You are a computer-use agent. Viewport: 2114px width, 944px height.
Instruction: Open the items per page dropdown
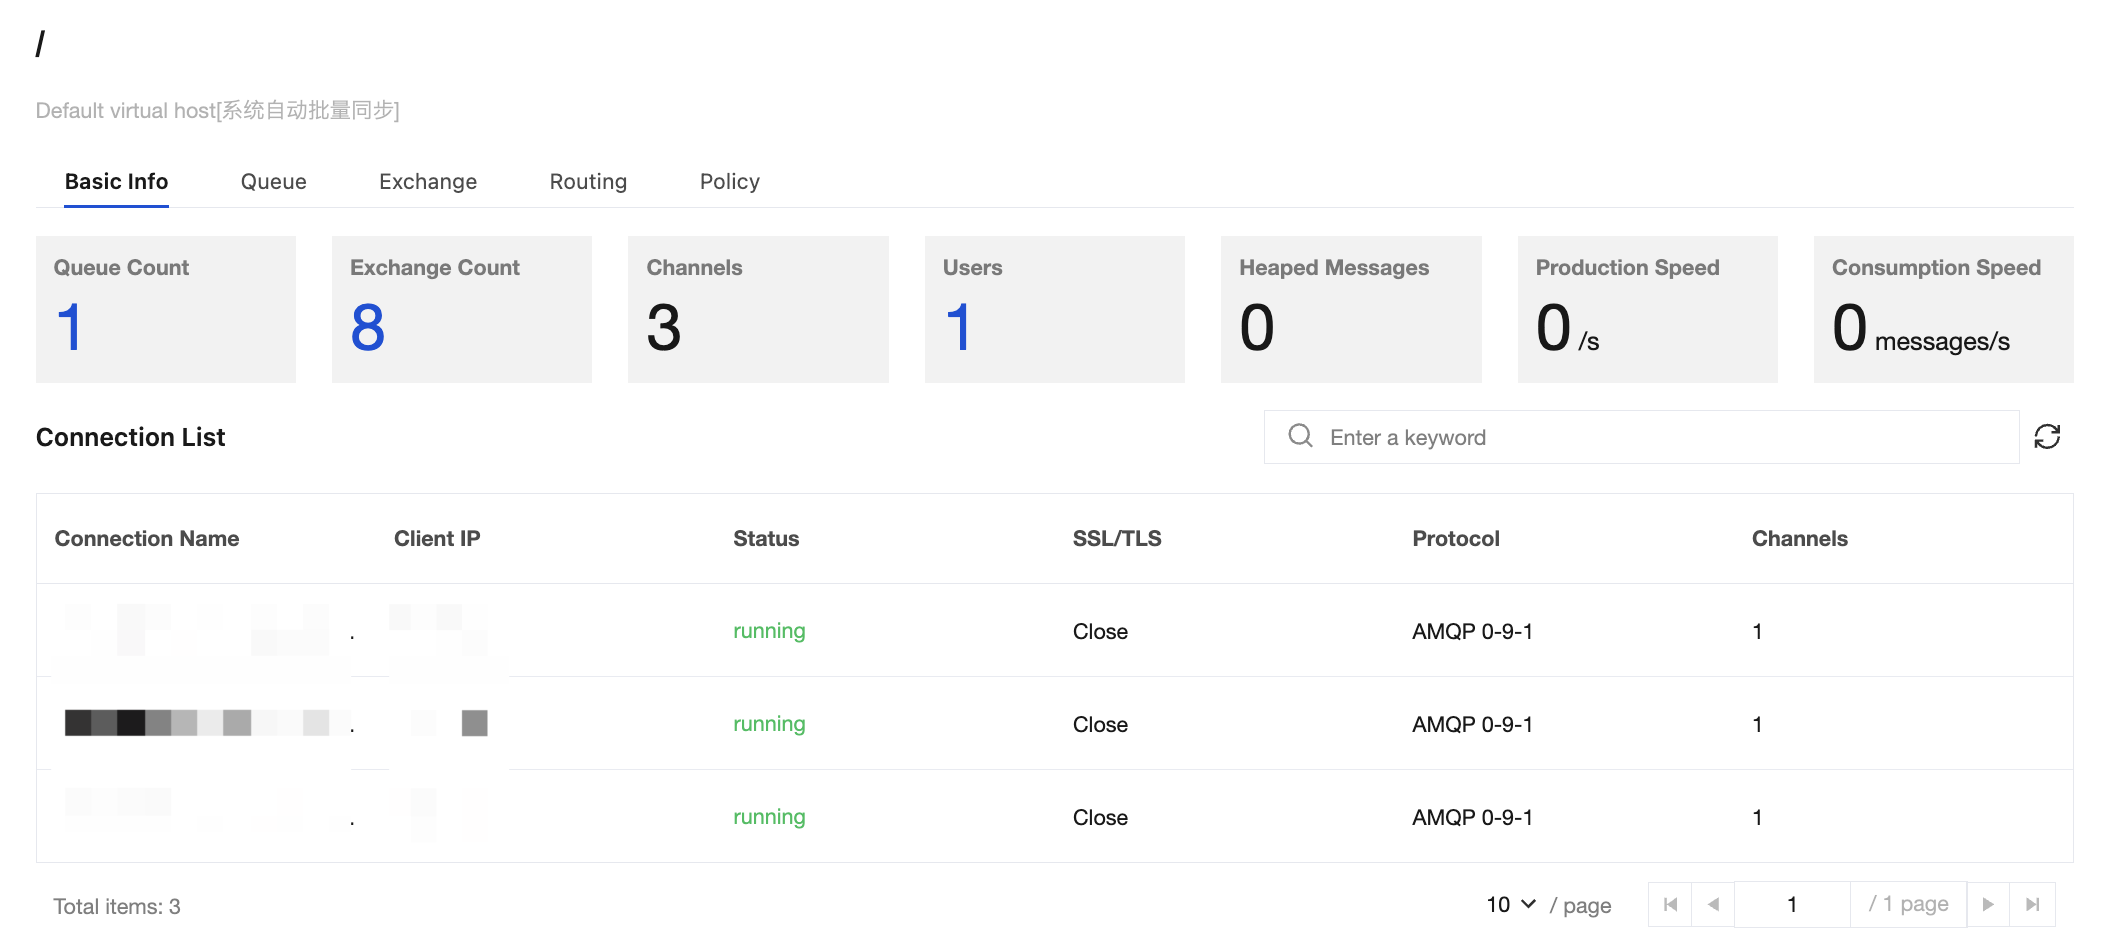point(1511,905)
